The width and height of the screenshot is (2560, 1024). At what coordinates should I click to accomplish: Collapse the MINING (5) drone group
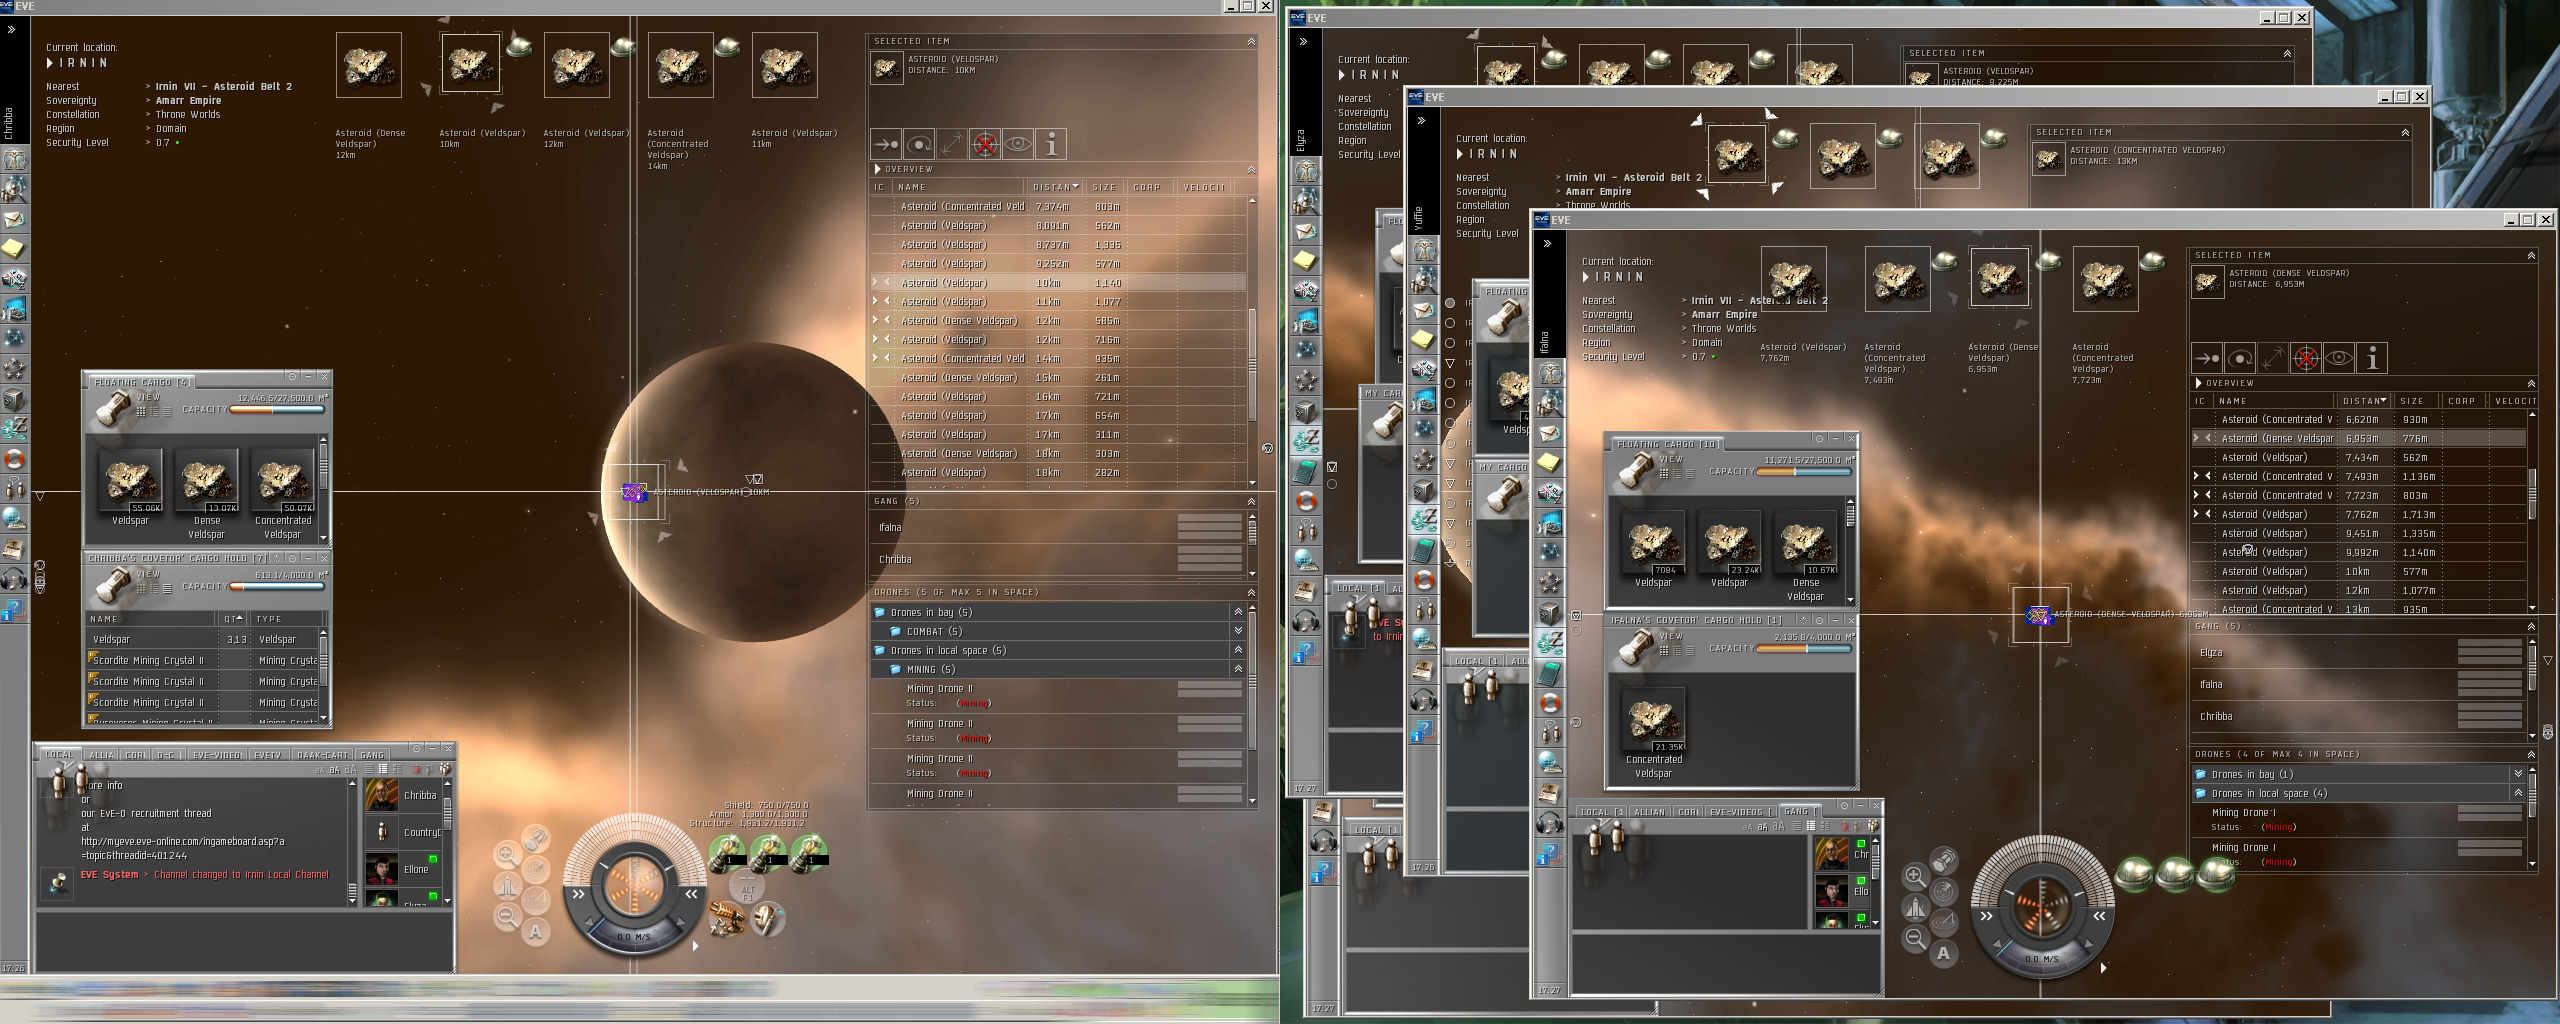pyautogui.click(x=1238, y=669)
